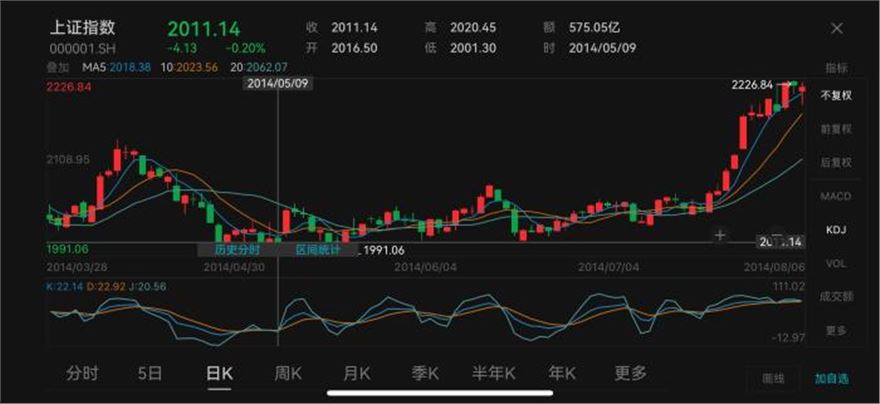Switch to 前复权 adjustment mode

click(x=835, y=129)
